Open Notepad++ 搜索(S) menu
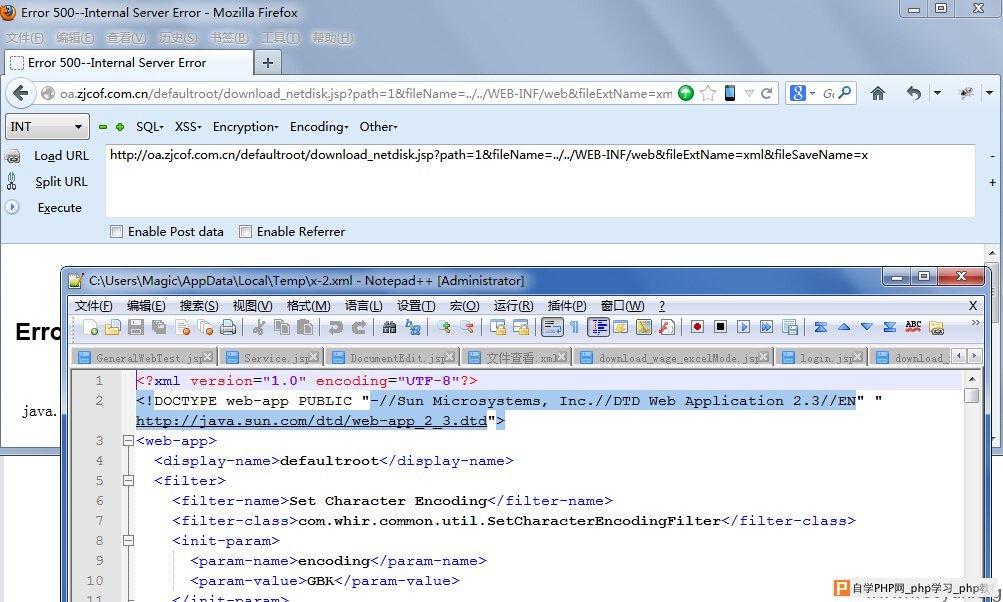Screen dimensions: 1003x602 point(199,306)
